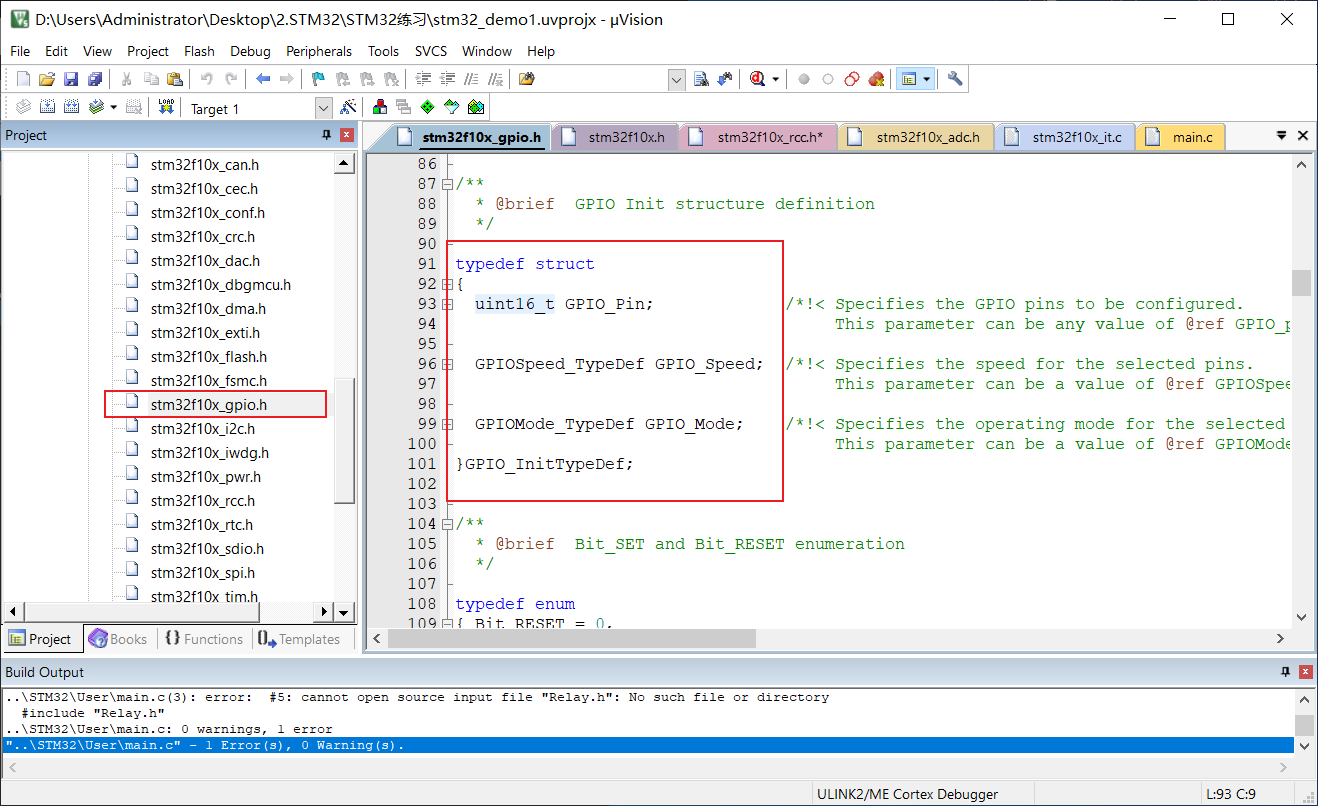Image resolution: width=1318 pixels, height=806 pixels.
Task: Open the debug session dropdown arrow
Action: click(x=776, y=79)
